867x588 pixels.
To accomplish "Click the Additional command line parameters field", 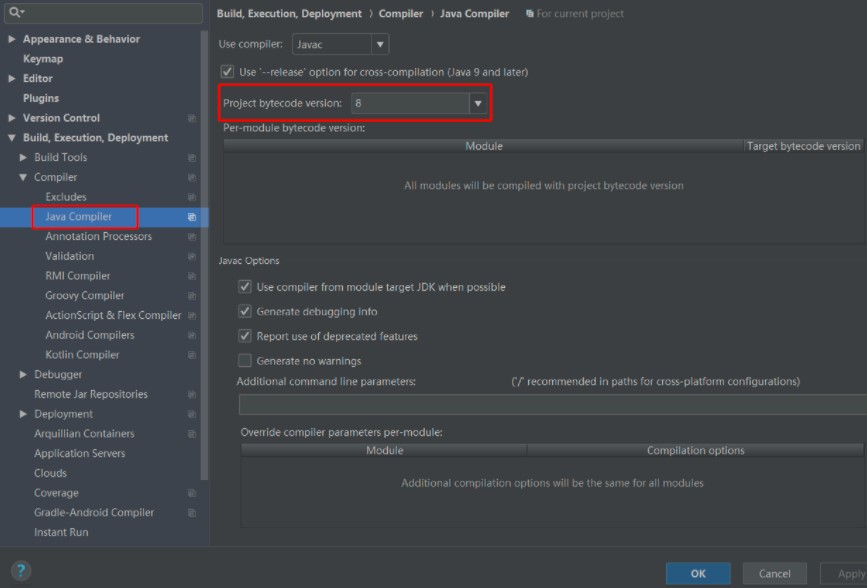I will (x=550, y=405).
